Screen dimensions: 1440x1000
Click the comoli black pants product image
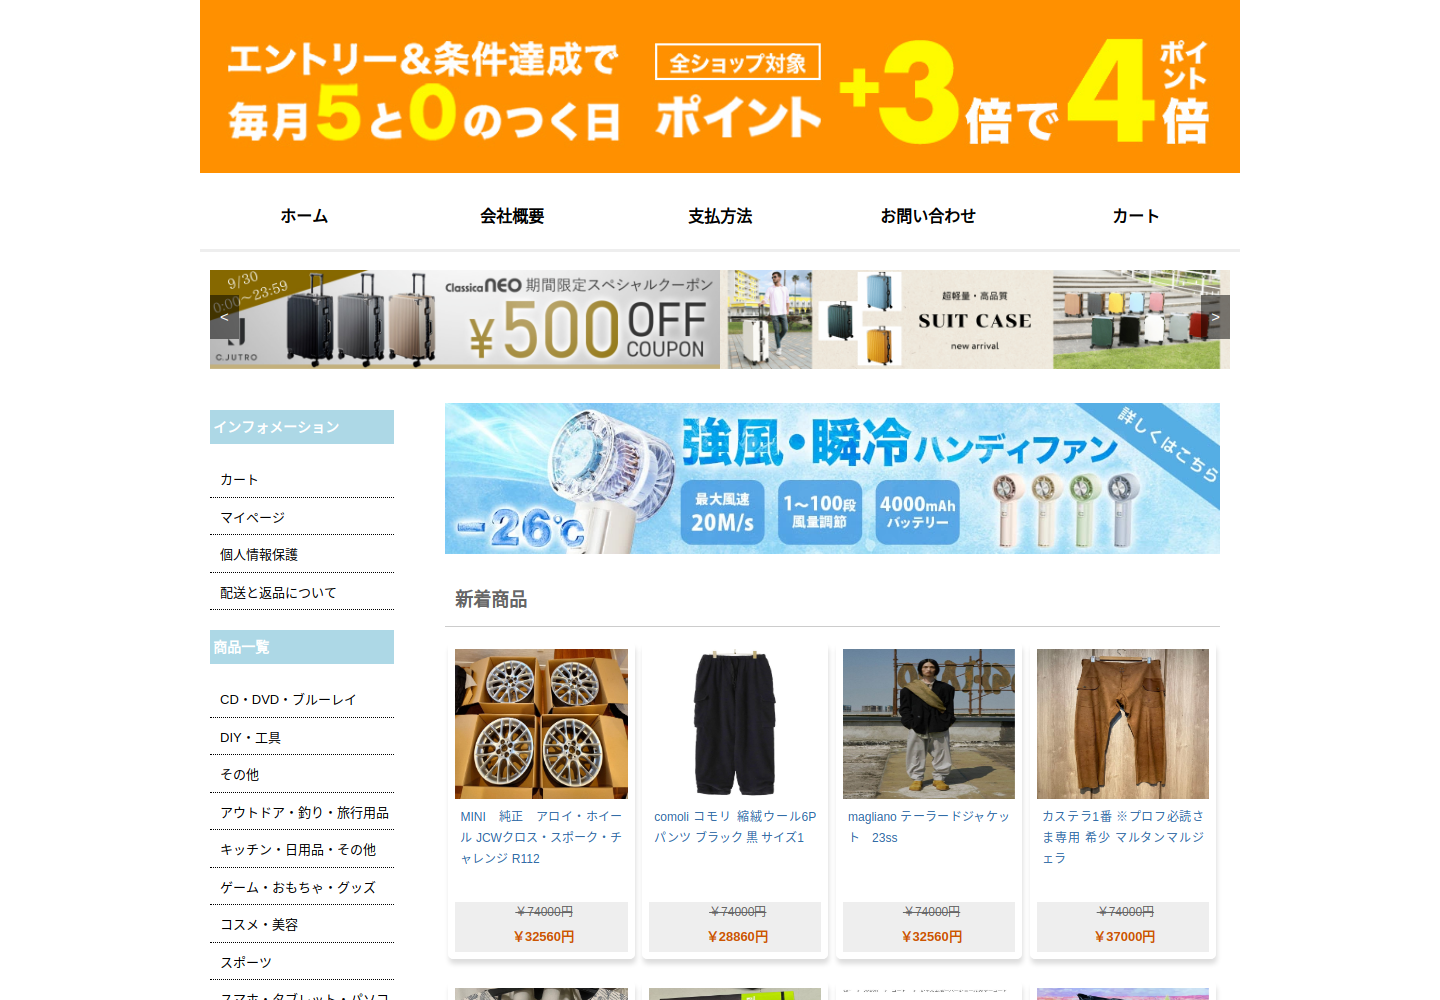(735, 724)
